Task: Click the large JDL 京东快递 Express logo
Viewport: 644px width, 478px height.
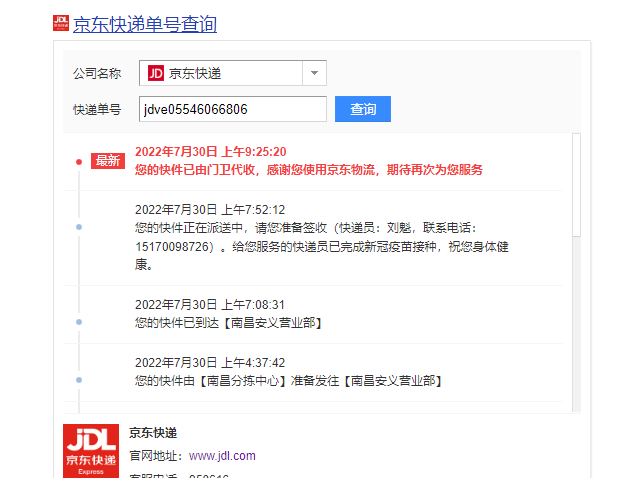Action: coord(91,451)
